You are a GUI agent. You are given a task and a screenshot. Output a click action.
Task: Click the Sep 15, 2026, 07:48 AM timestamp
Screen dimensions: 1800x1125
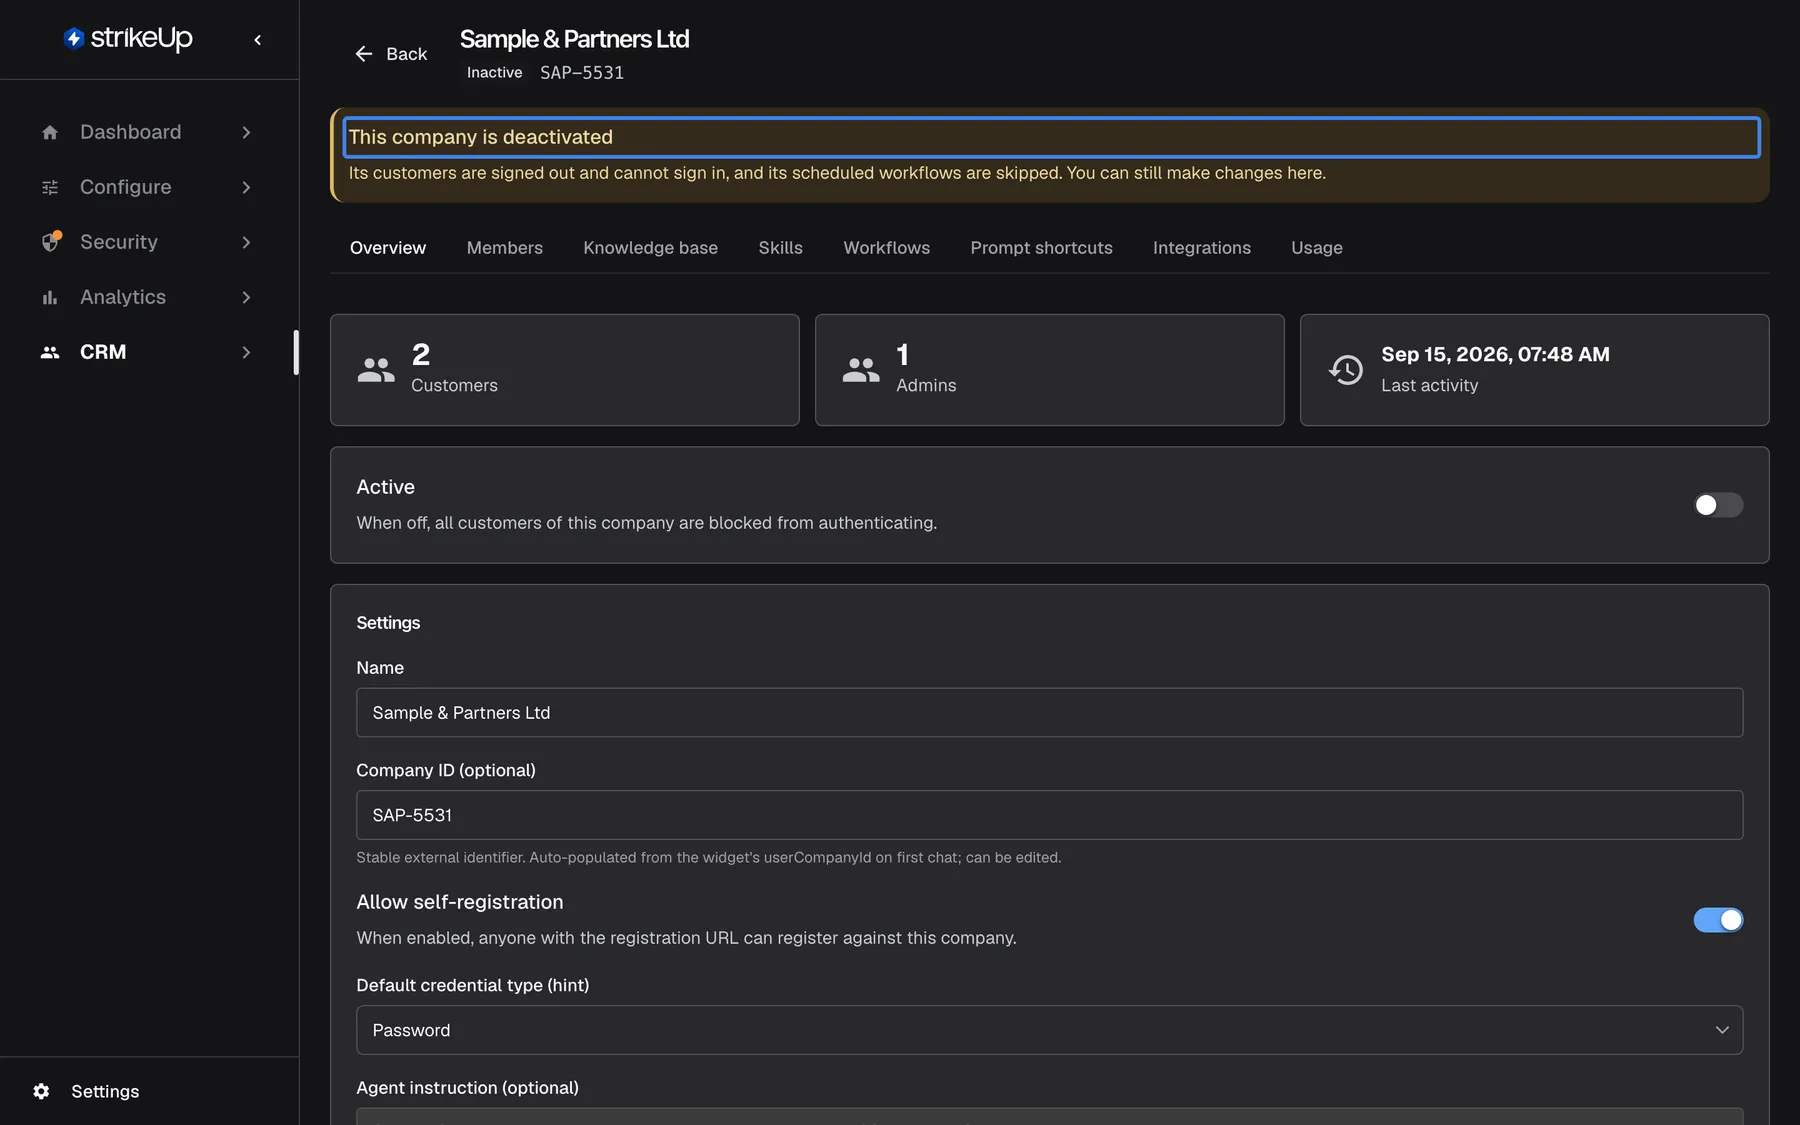coord(1495,354)
